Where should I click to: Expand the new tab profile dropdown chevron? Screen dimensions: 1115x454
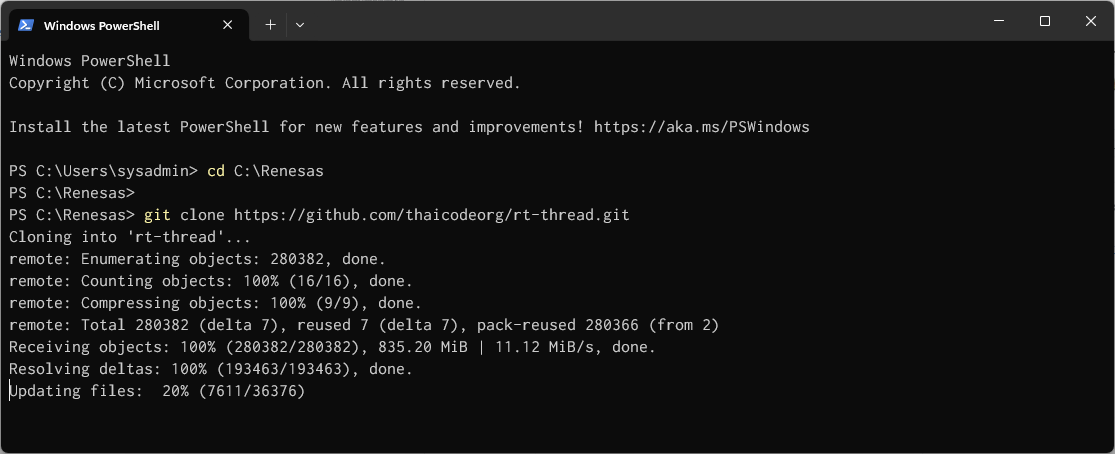(x=300, y=25)
